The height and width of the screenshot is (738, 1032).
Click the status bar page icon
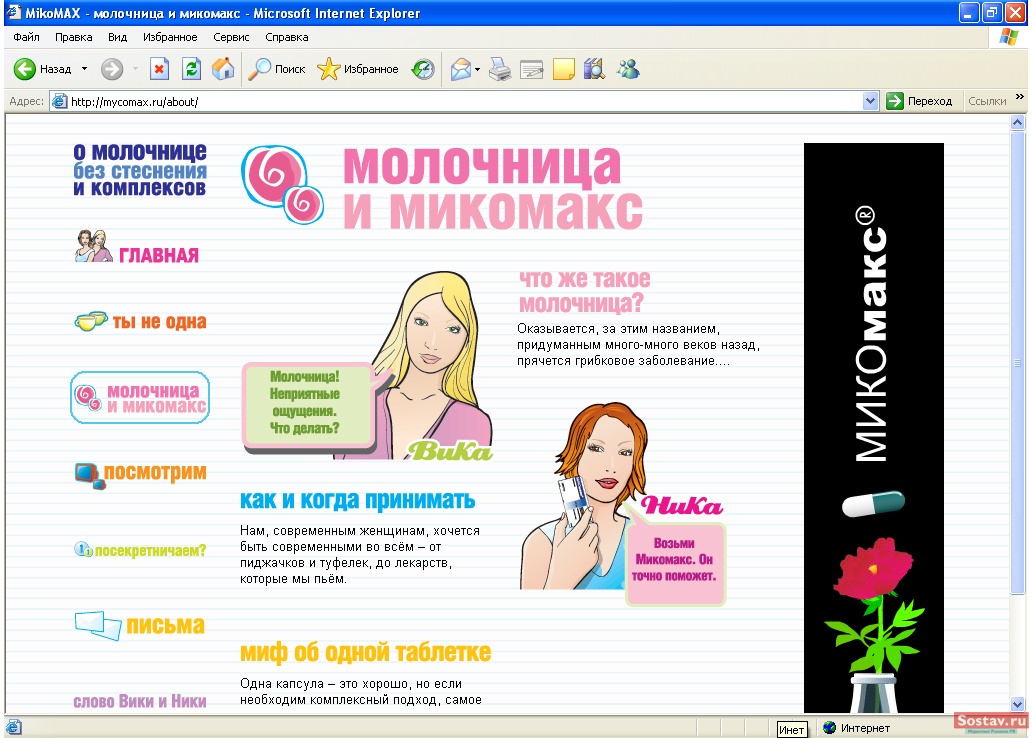pos(14,727)
